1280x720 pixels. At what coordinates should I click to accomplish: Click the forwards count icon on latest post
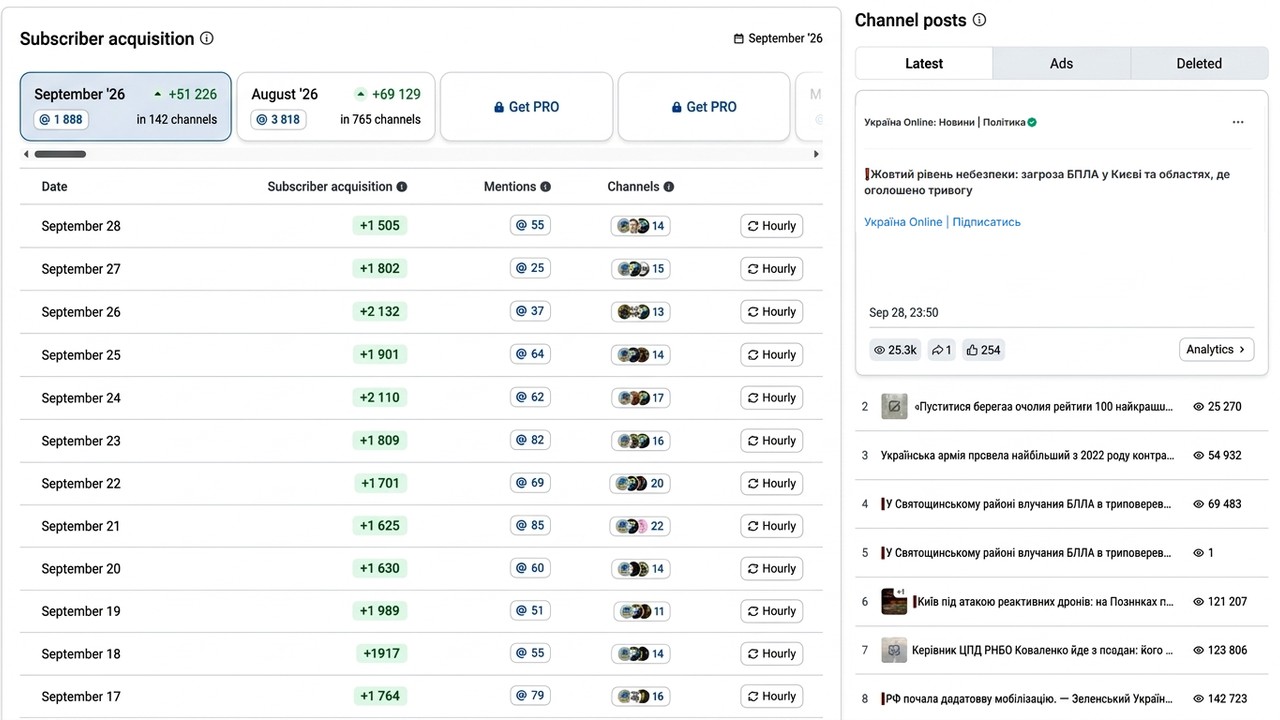941,350
